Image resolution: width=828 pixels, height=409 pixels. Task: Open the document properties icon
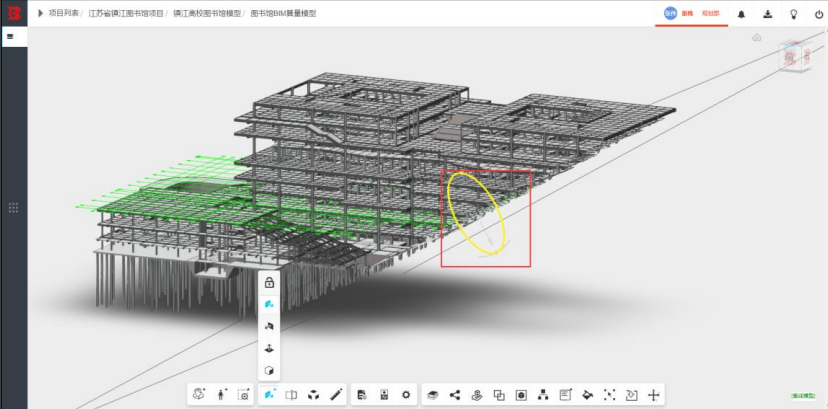pyautogui.click(x=362, y=394)
